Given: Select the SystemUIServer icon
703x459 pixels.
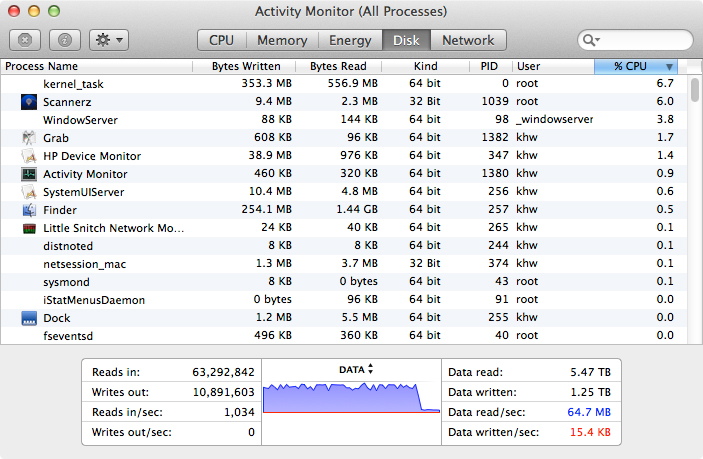Looking at the screenshot, I should click(x=29, y=192).
